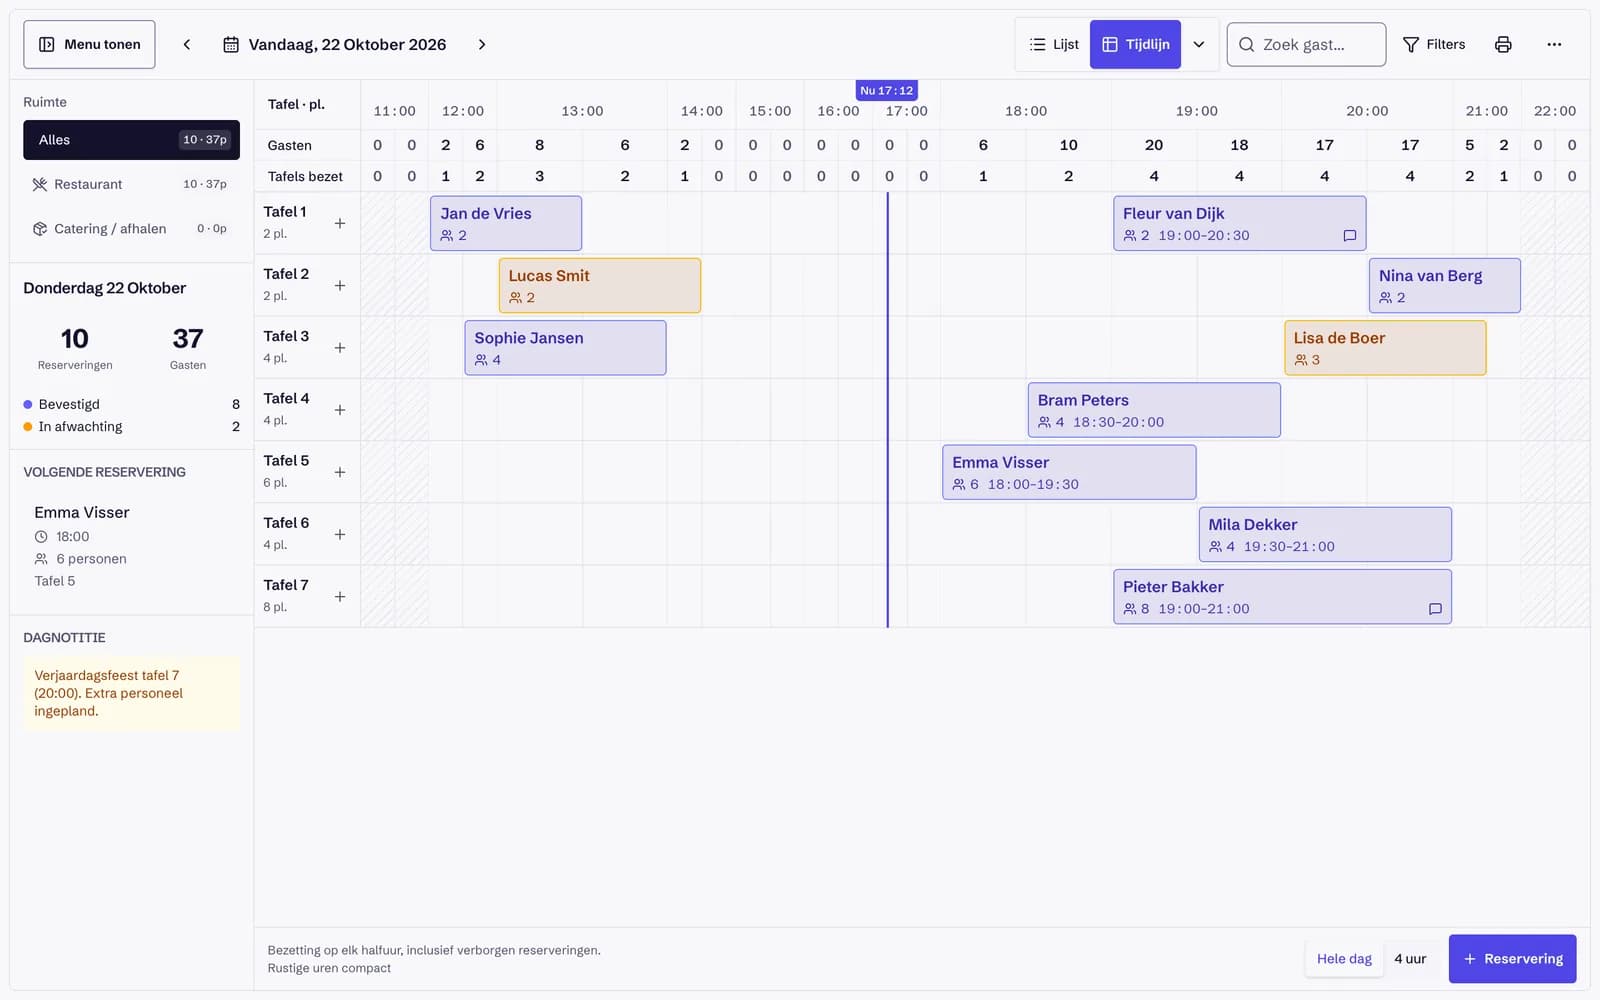Switch to Lijst view

tap(1054, 44)
